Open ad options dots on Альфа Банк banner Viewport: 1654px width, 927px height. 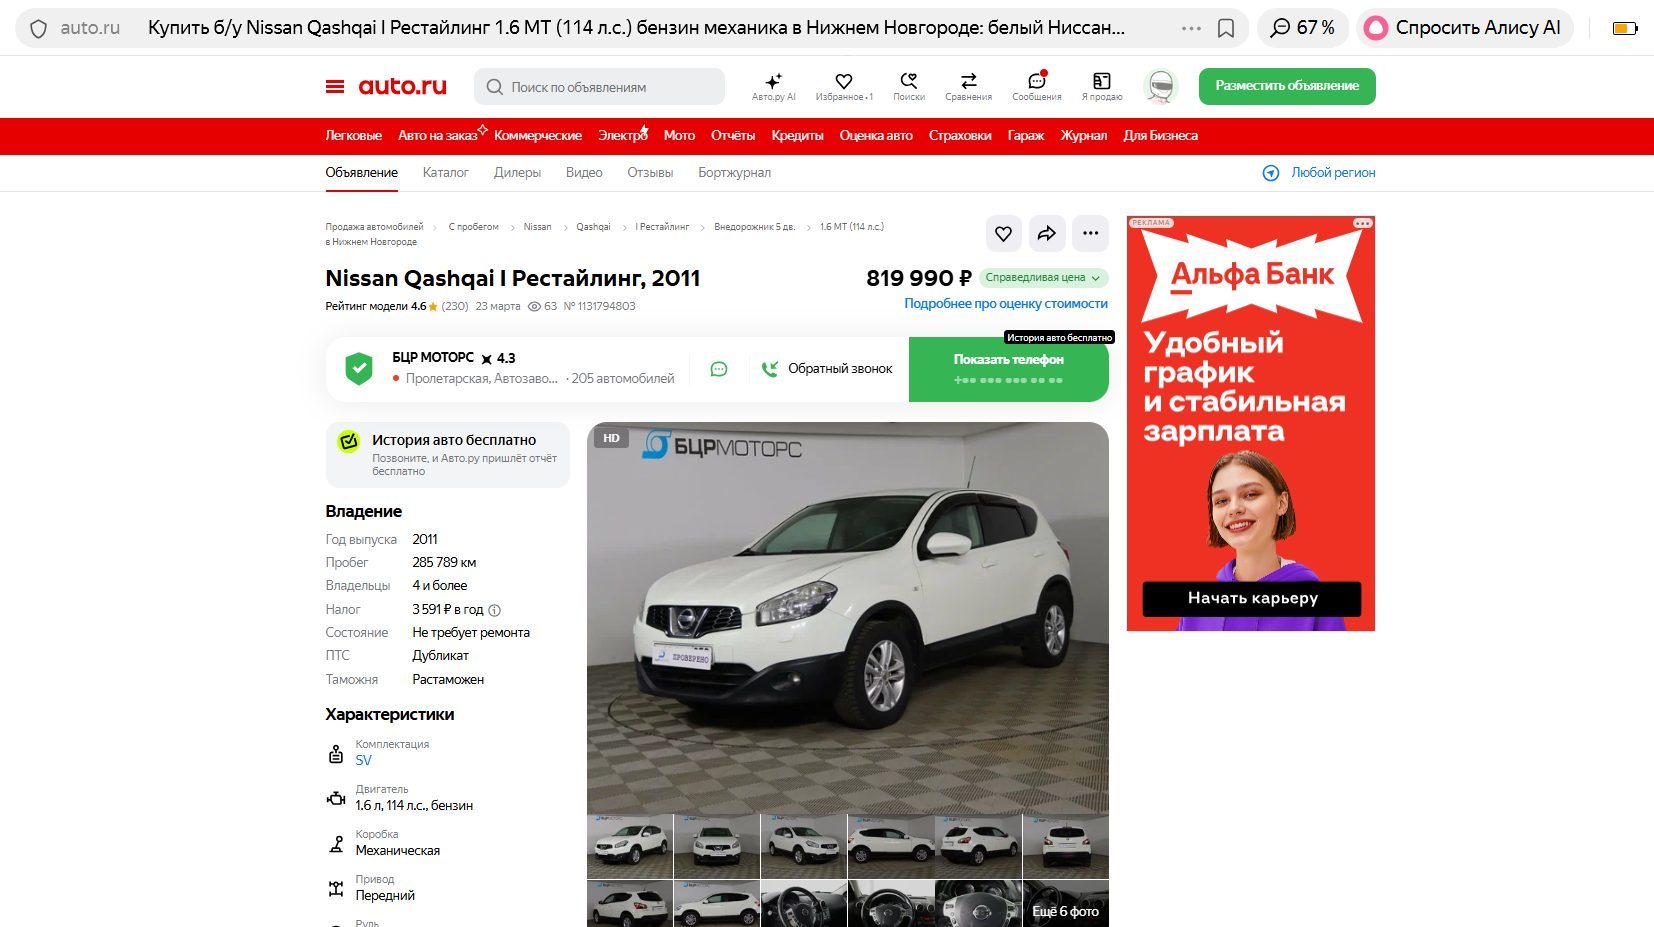tap(1362, 223)
